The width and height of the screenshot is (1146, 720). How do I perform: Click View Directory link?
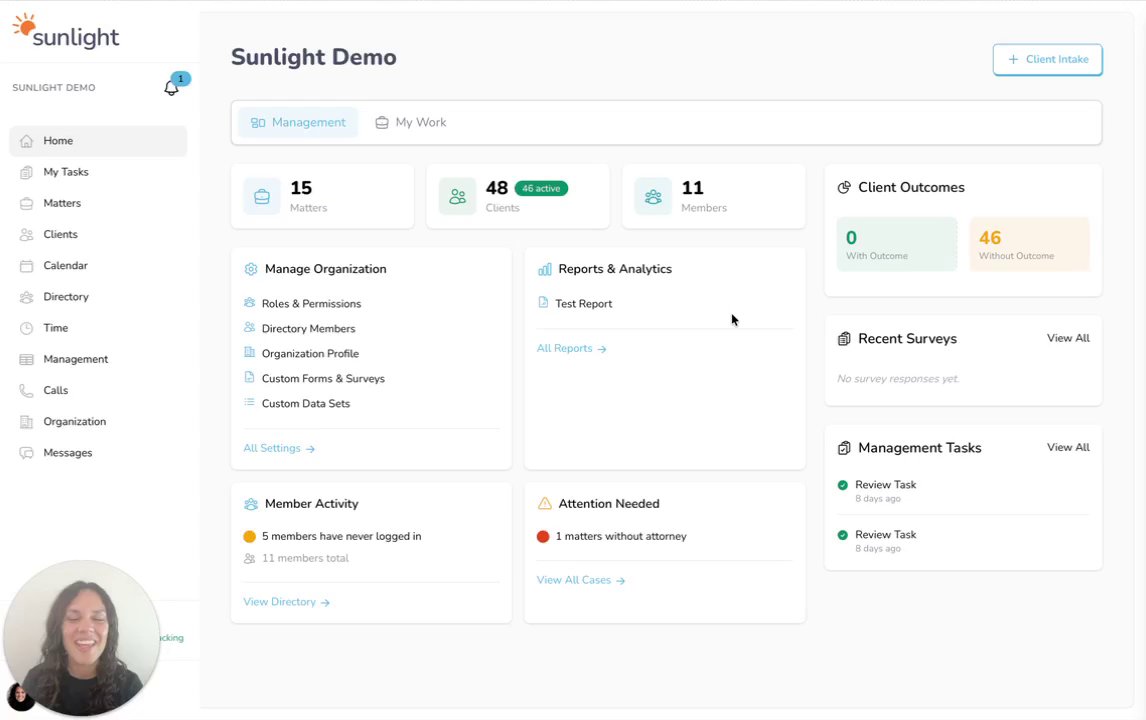[x=286, y=602]
